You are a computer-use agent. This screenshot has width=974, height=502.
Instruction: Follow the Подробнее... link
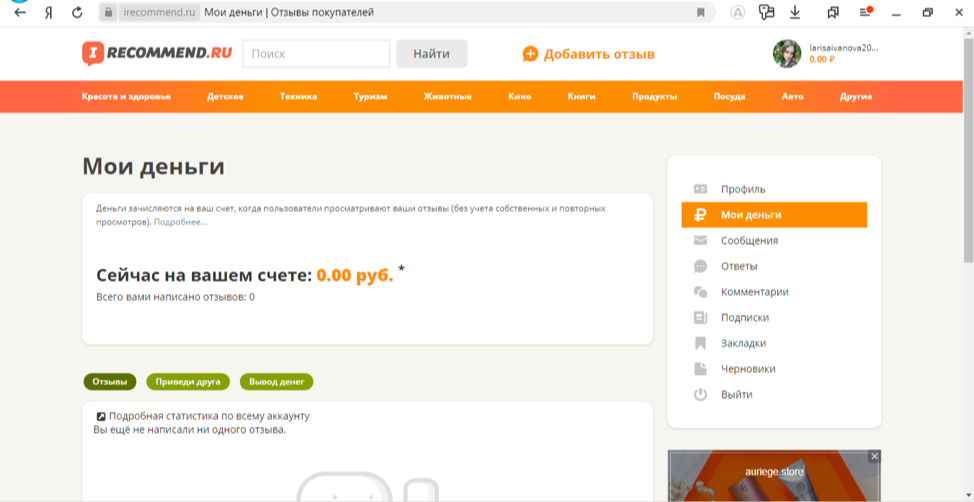181,222
